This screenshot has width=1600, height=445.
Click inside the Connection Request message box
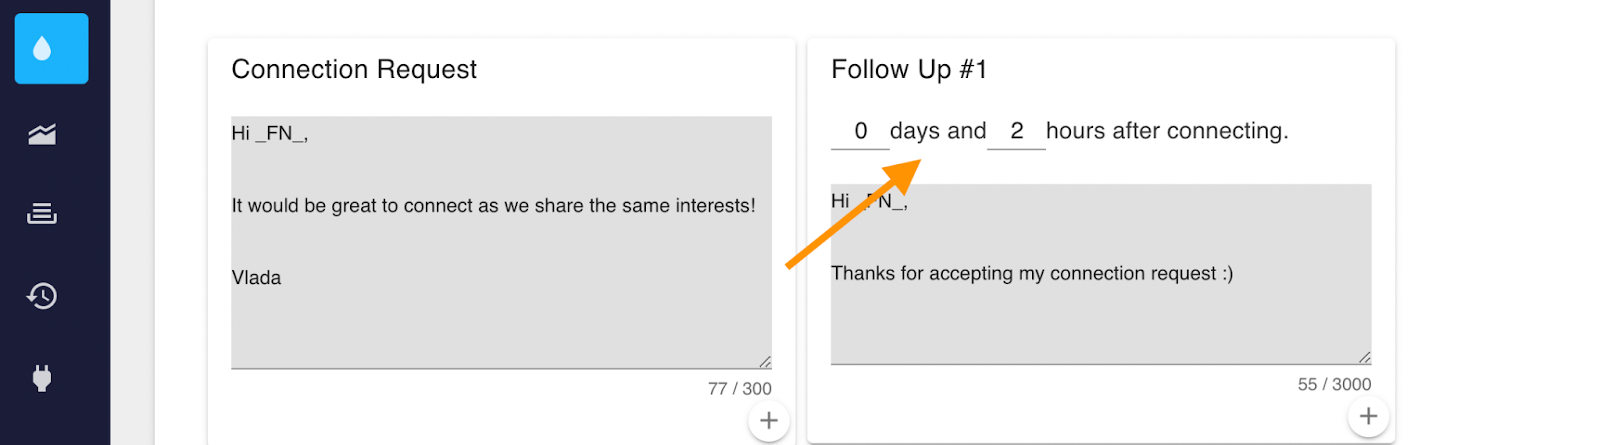500,320
